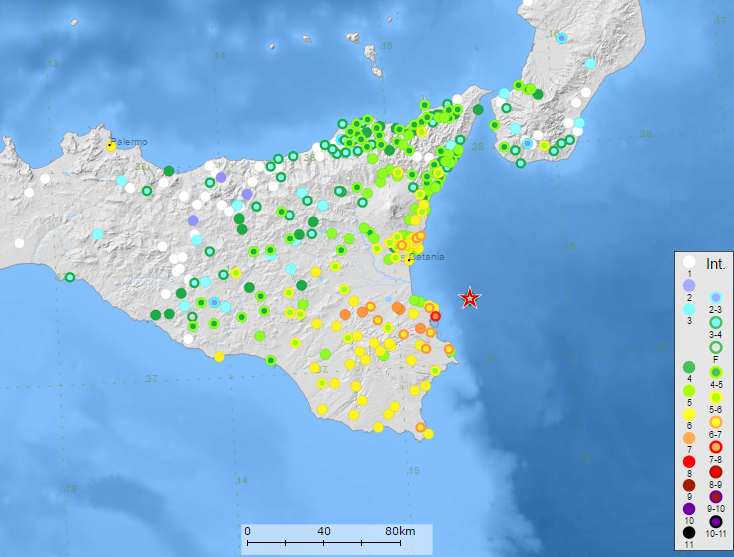Click the dark green intensity 4 swatch

689,367
